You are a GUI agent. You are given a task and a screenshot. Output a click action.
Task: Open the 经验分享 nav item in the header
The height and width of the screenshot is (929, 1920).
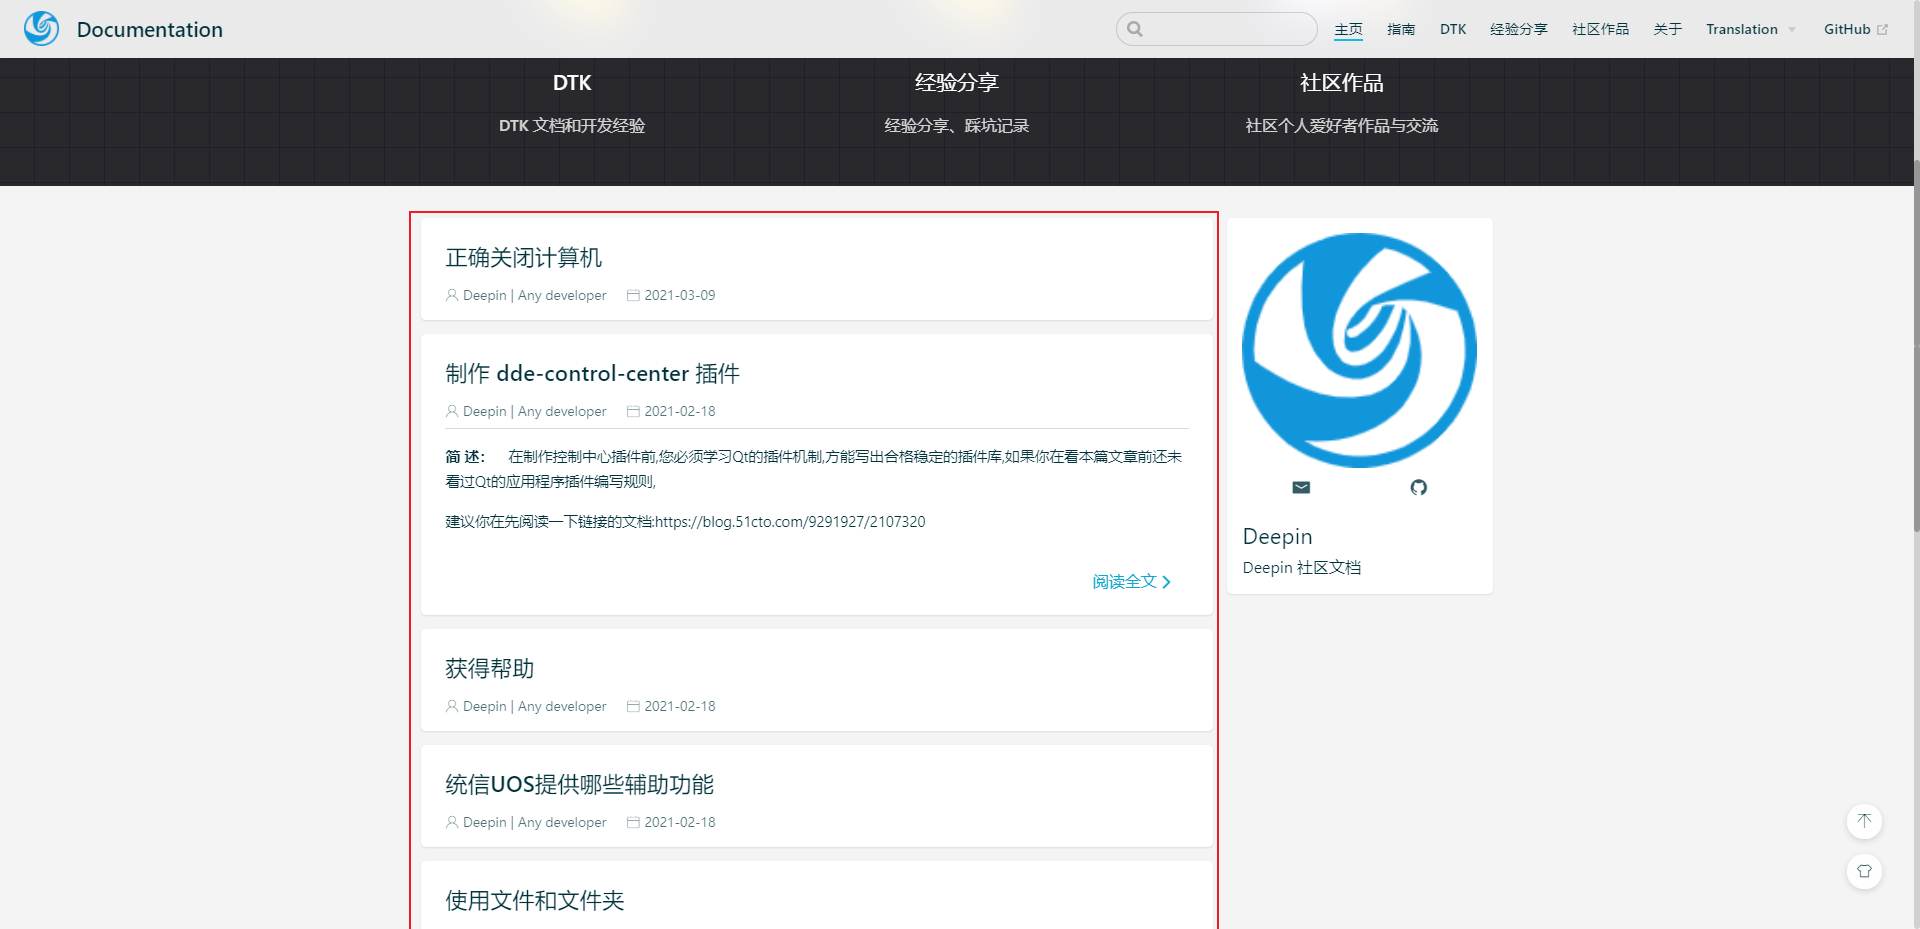point(1519,29)
